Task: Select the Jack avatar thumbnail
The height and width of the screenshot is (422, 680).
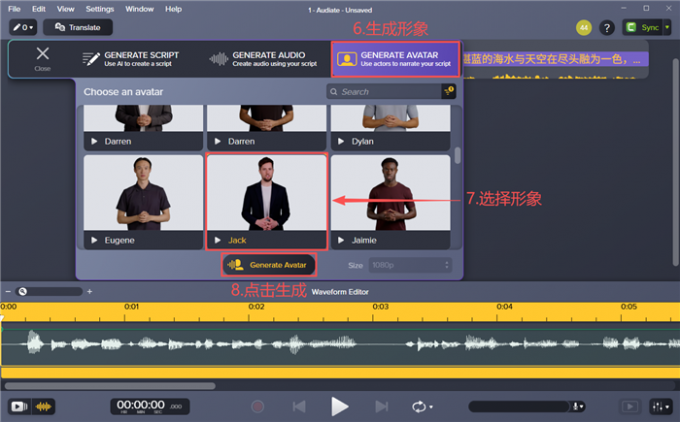Action: click(x=267, y=193)
